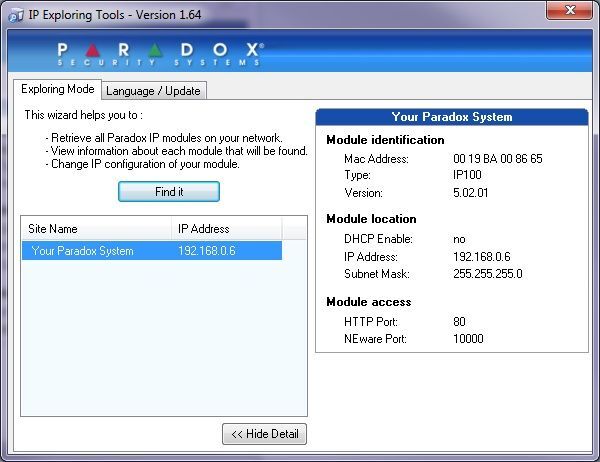This screenshot has width=600, height=462.
Task: Click the blue Your Paradox System panel header
Action: tap(451, 117)
